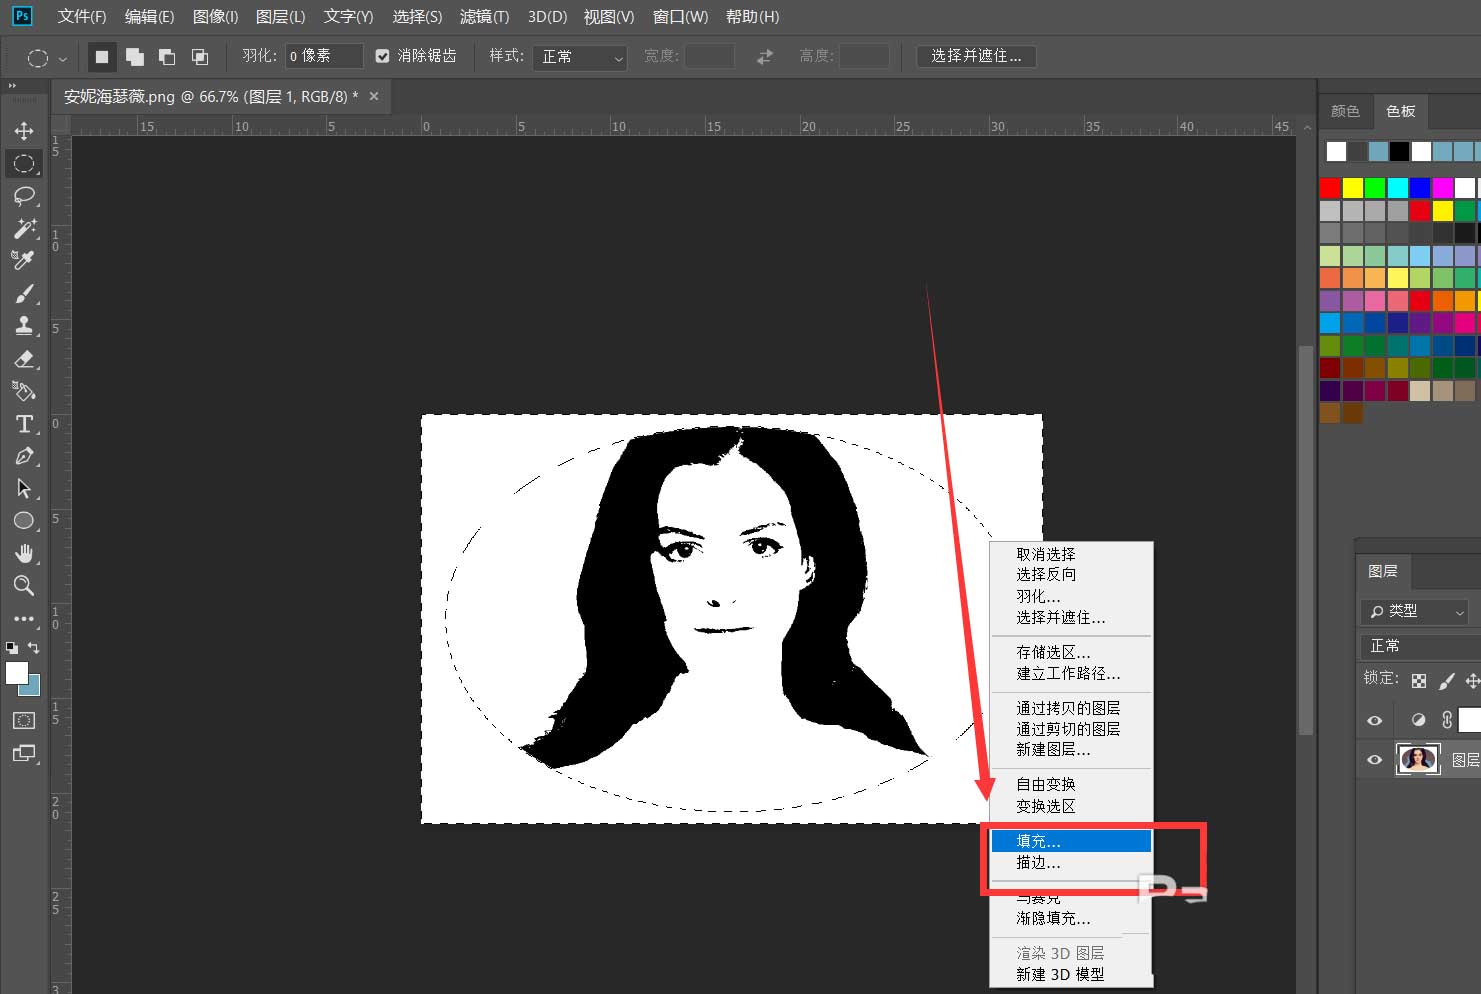Click the vertical canvas scrollbar
1481x994 pixels.
tap(1305, 540)
